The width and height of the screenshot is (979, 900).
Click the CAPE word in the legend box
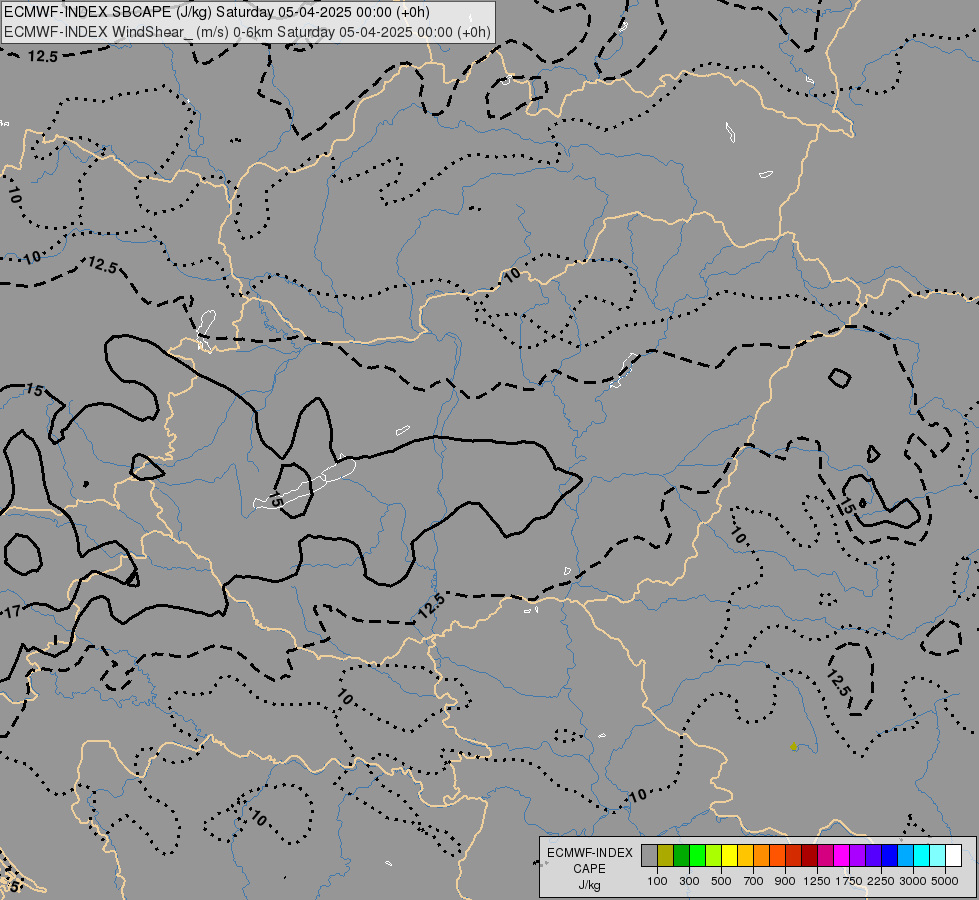click(x=589, y=869)
